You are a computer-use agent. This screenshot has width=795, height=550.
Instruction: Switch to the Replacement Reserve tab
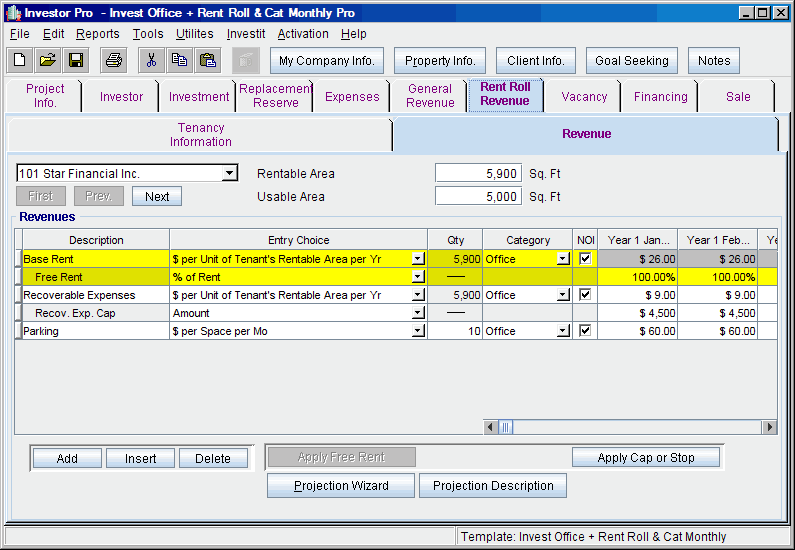pyautogui.click(x=275, y=96)
